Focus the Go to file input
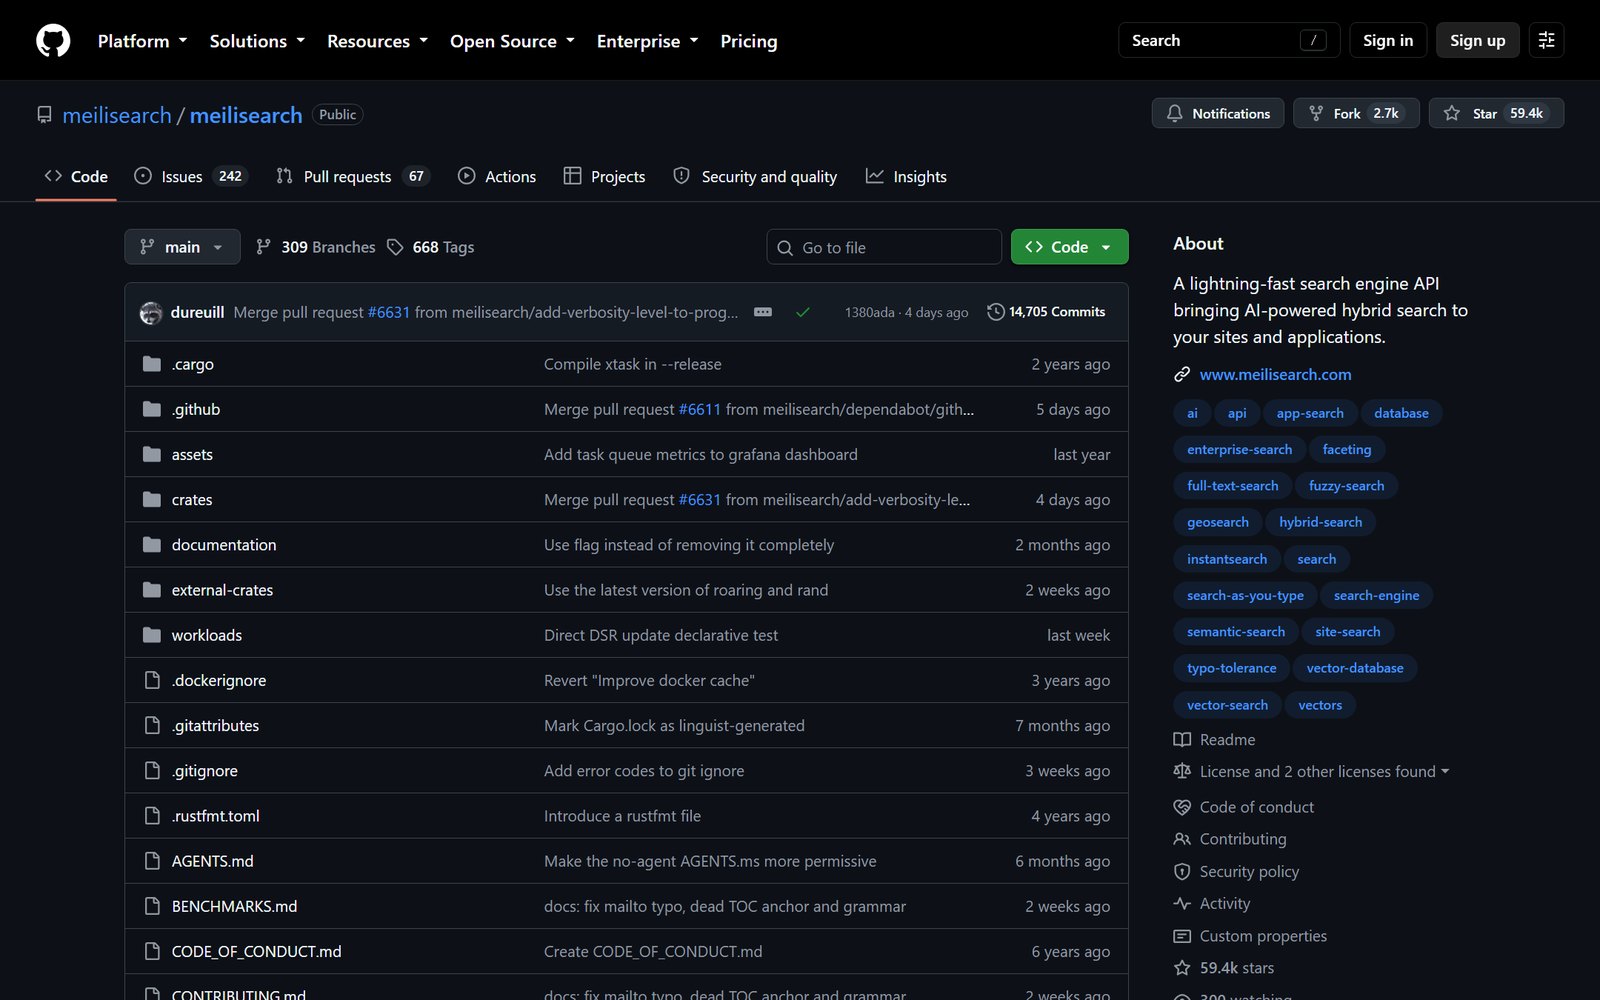Screen dimensions: 1600x1000 pyautogui.click(x=884, y=247)
